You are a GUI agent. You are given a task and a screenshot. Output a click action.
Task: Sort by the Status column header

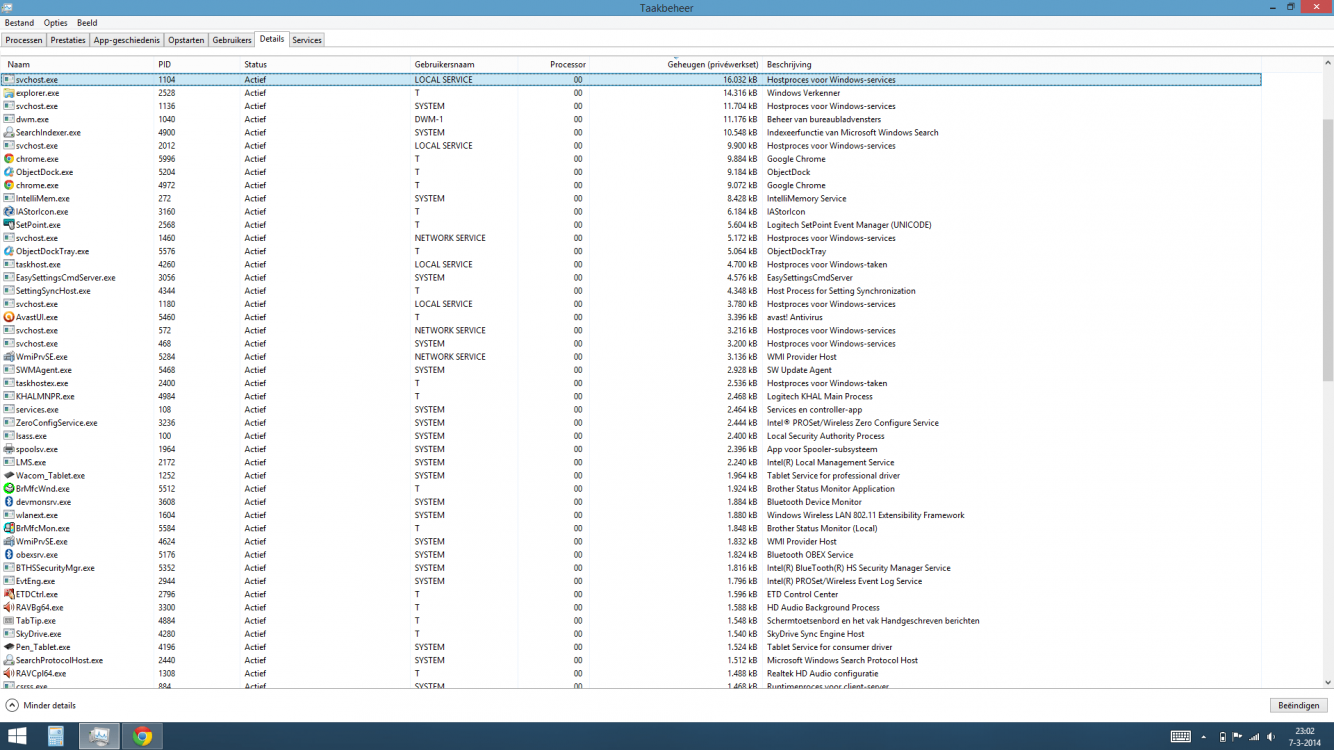326,64
